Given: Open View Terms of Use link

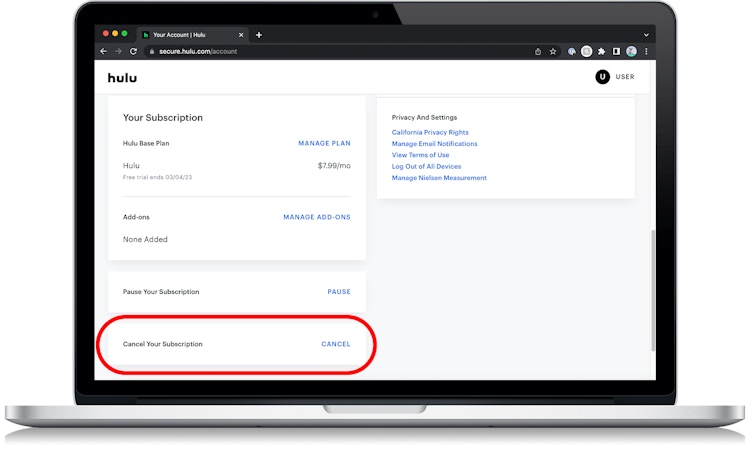Looking at the screenshot, I should click(x=420, y=155).
